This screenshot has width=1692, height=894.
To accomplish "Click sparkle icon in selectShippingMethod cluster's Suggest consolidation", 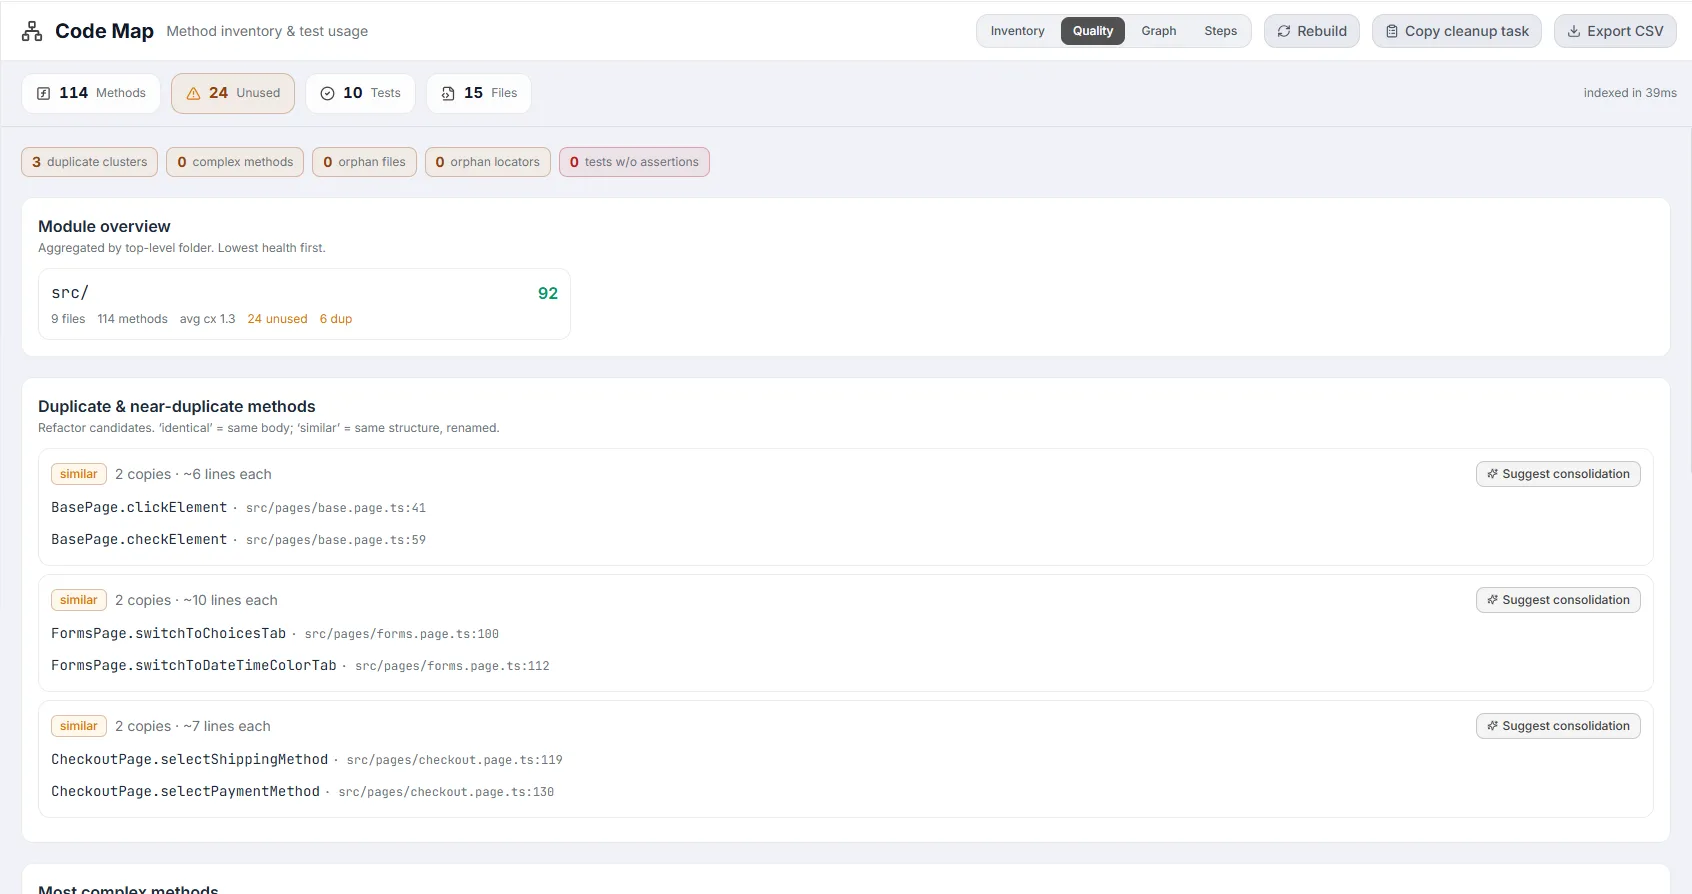I will (1492, 726).
